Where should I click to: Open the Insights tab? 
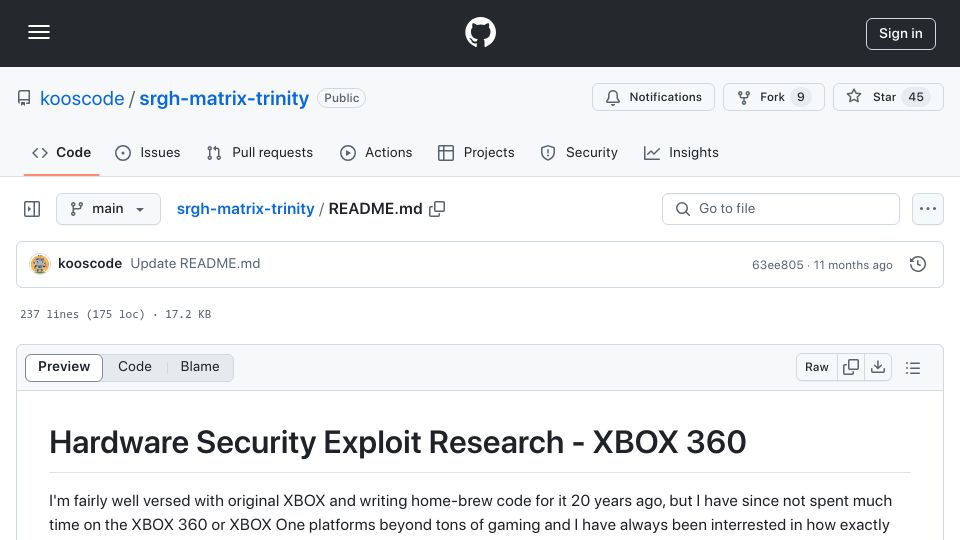coord(681,152)
